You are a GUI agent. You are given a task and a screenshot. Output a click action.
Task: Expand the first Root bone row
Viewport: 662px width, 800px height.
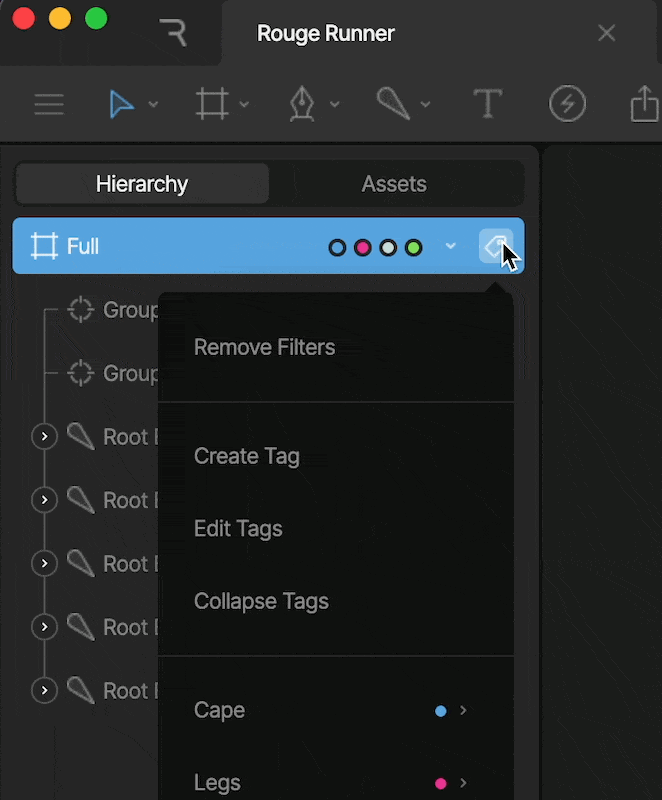tap(44, 436)
